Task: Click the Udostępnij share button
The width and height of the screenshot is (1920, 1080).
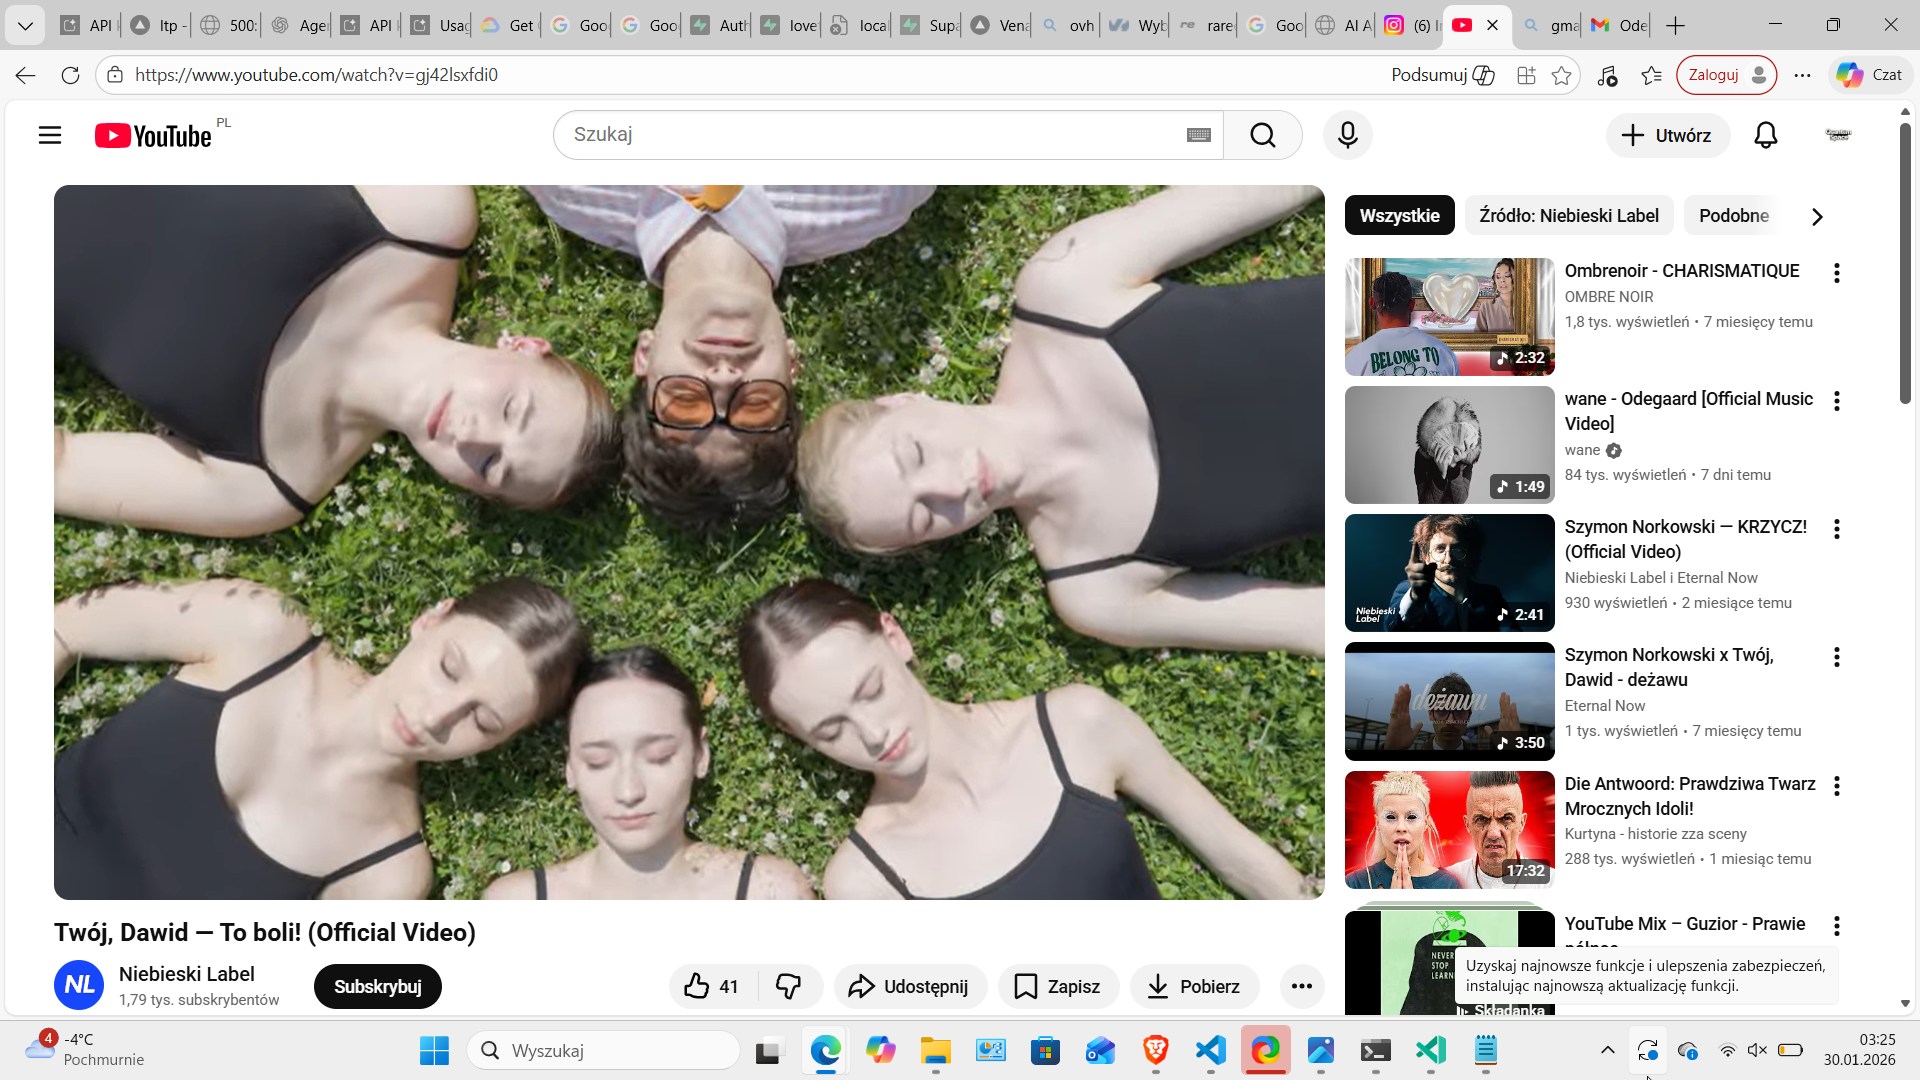Action: click(909, 987)
